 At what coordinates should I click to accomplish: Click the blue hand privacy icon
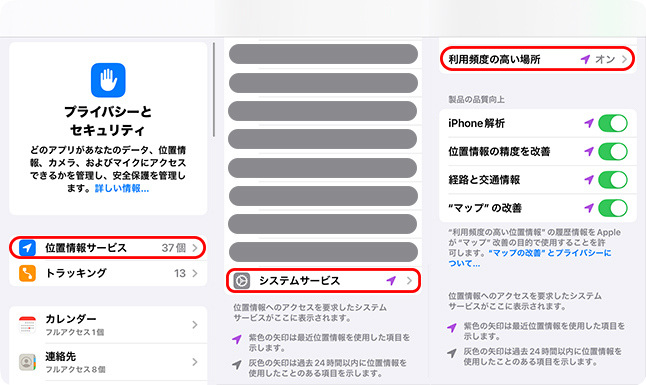click(x=108, y=80)
